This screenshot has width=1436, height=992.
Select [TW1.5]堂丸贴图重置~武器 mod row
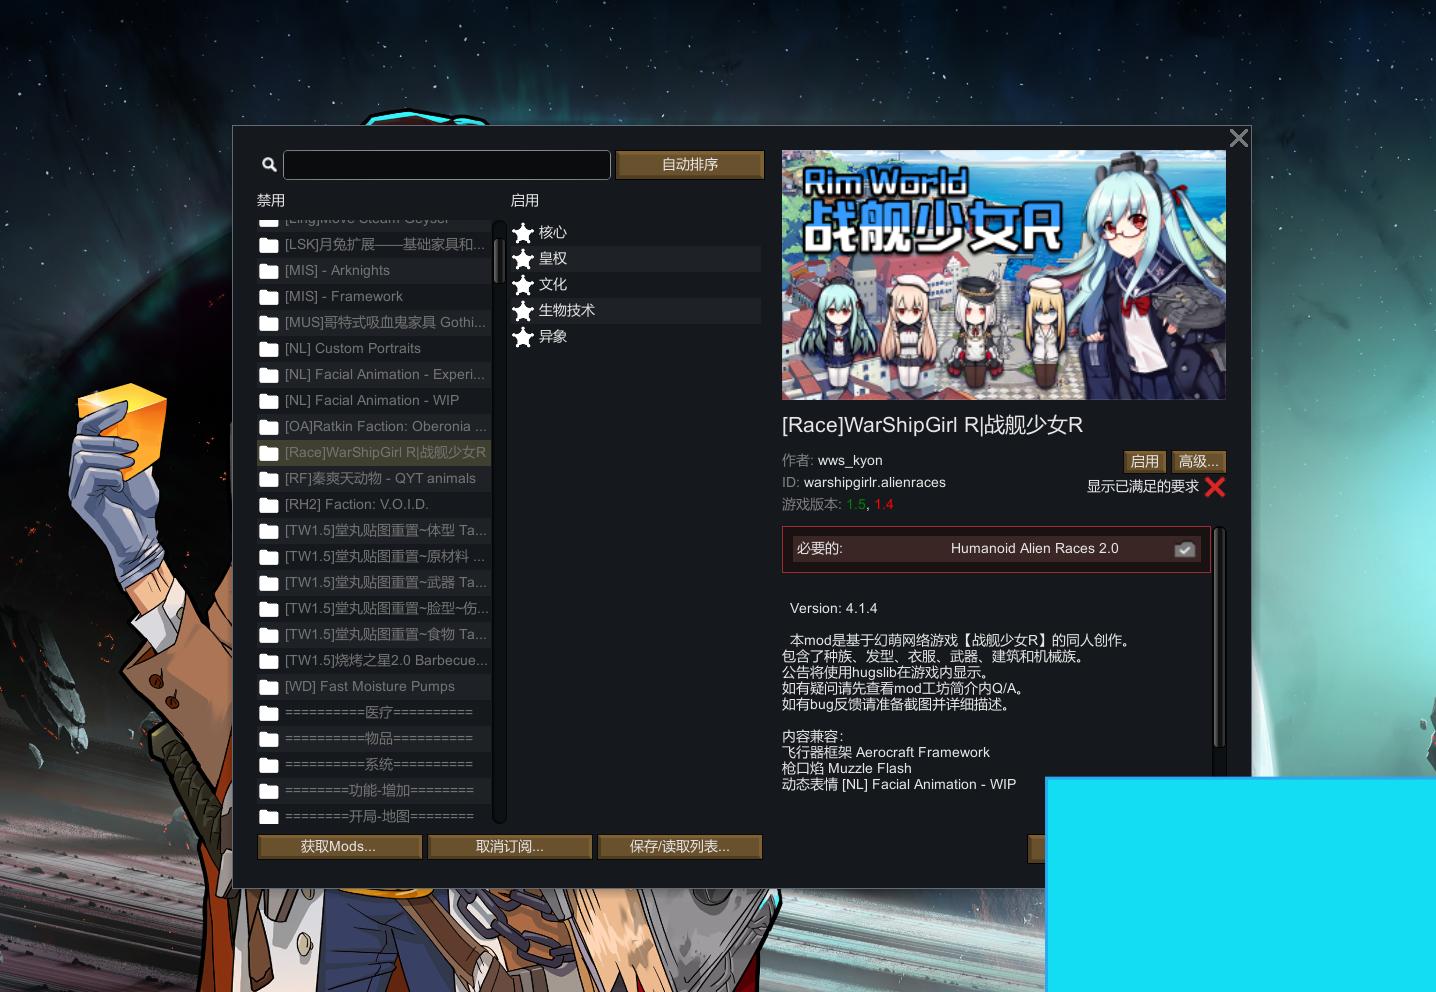[374, 583]
